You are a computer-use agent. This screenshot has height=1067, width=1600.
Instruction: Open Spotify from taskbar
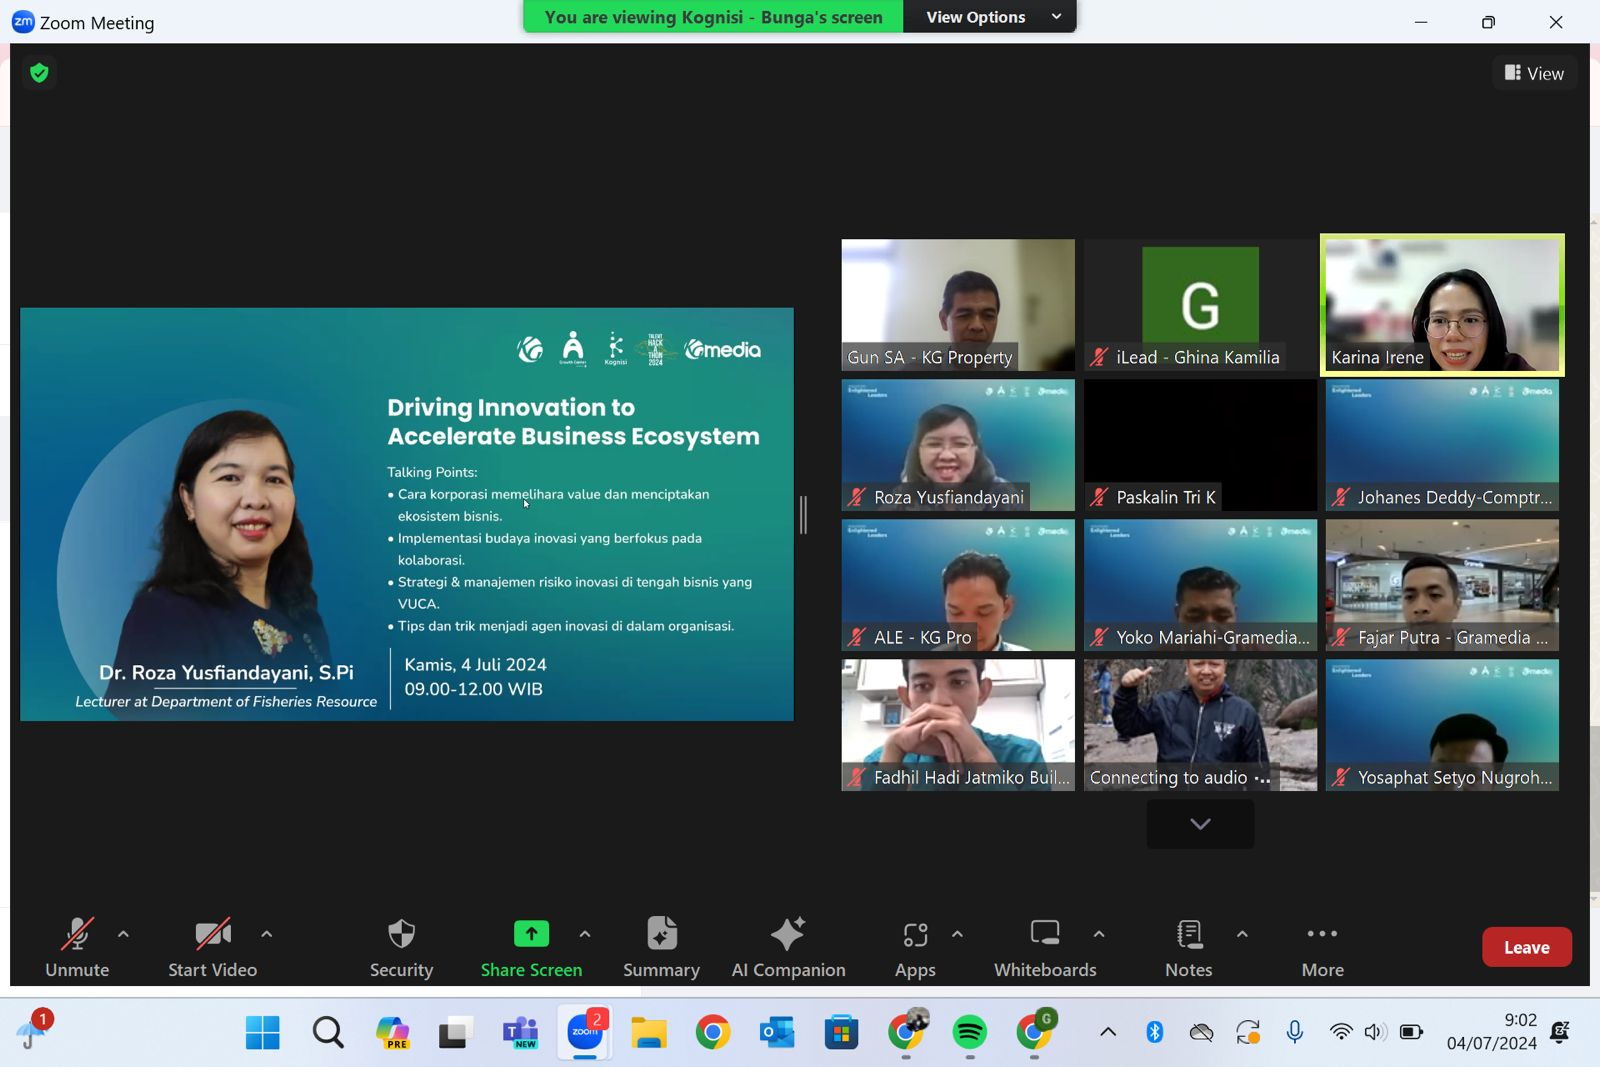click(970, 1032)
